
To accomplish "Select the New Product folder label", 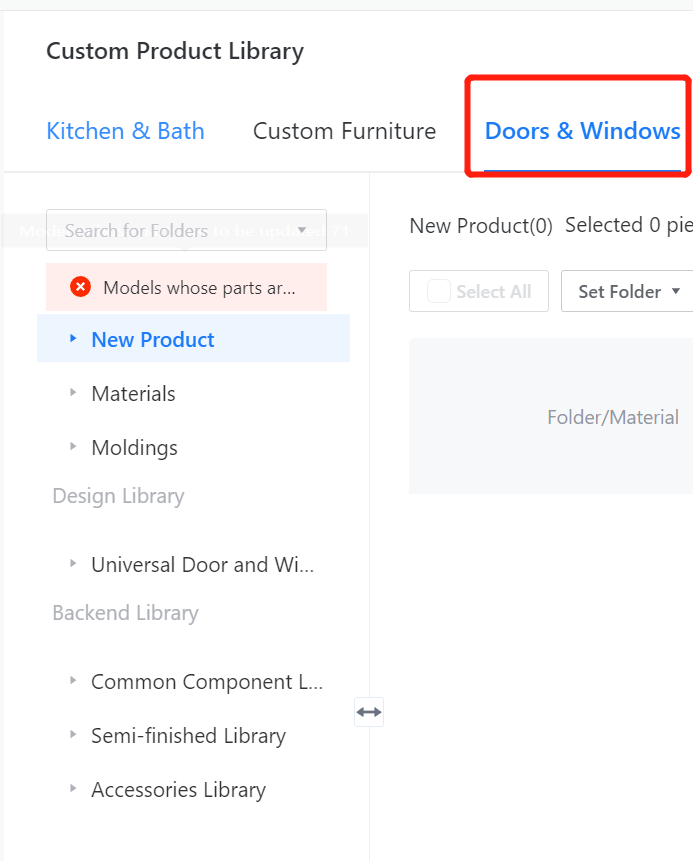I will (x=153, y=340).
